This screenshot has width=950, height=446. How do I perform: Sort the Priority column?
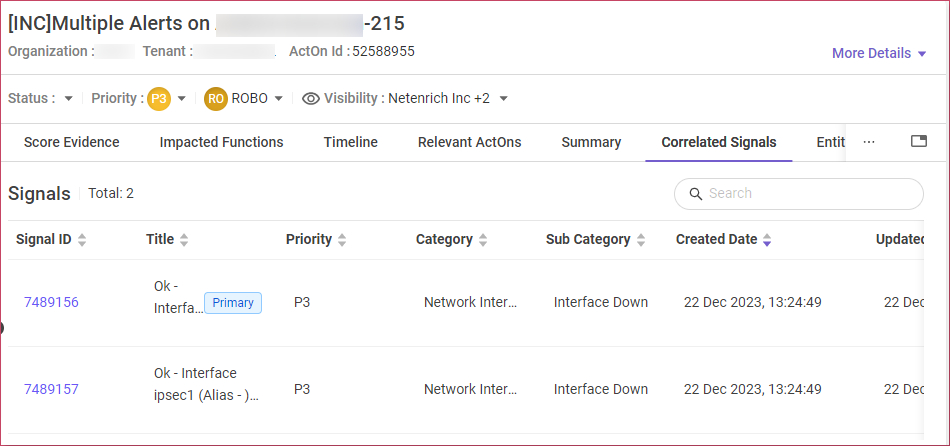[342, 240]
